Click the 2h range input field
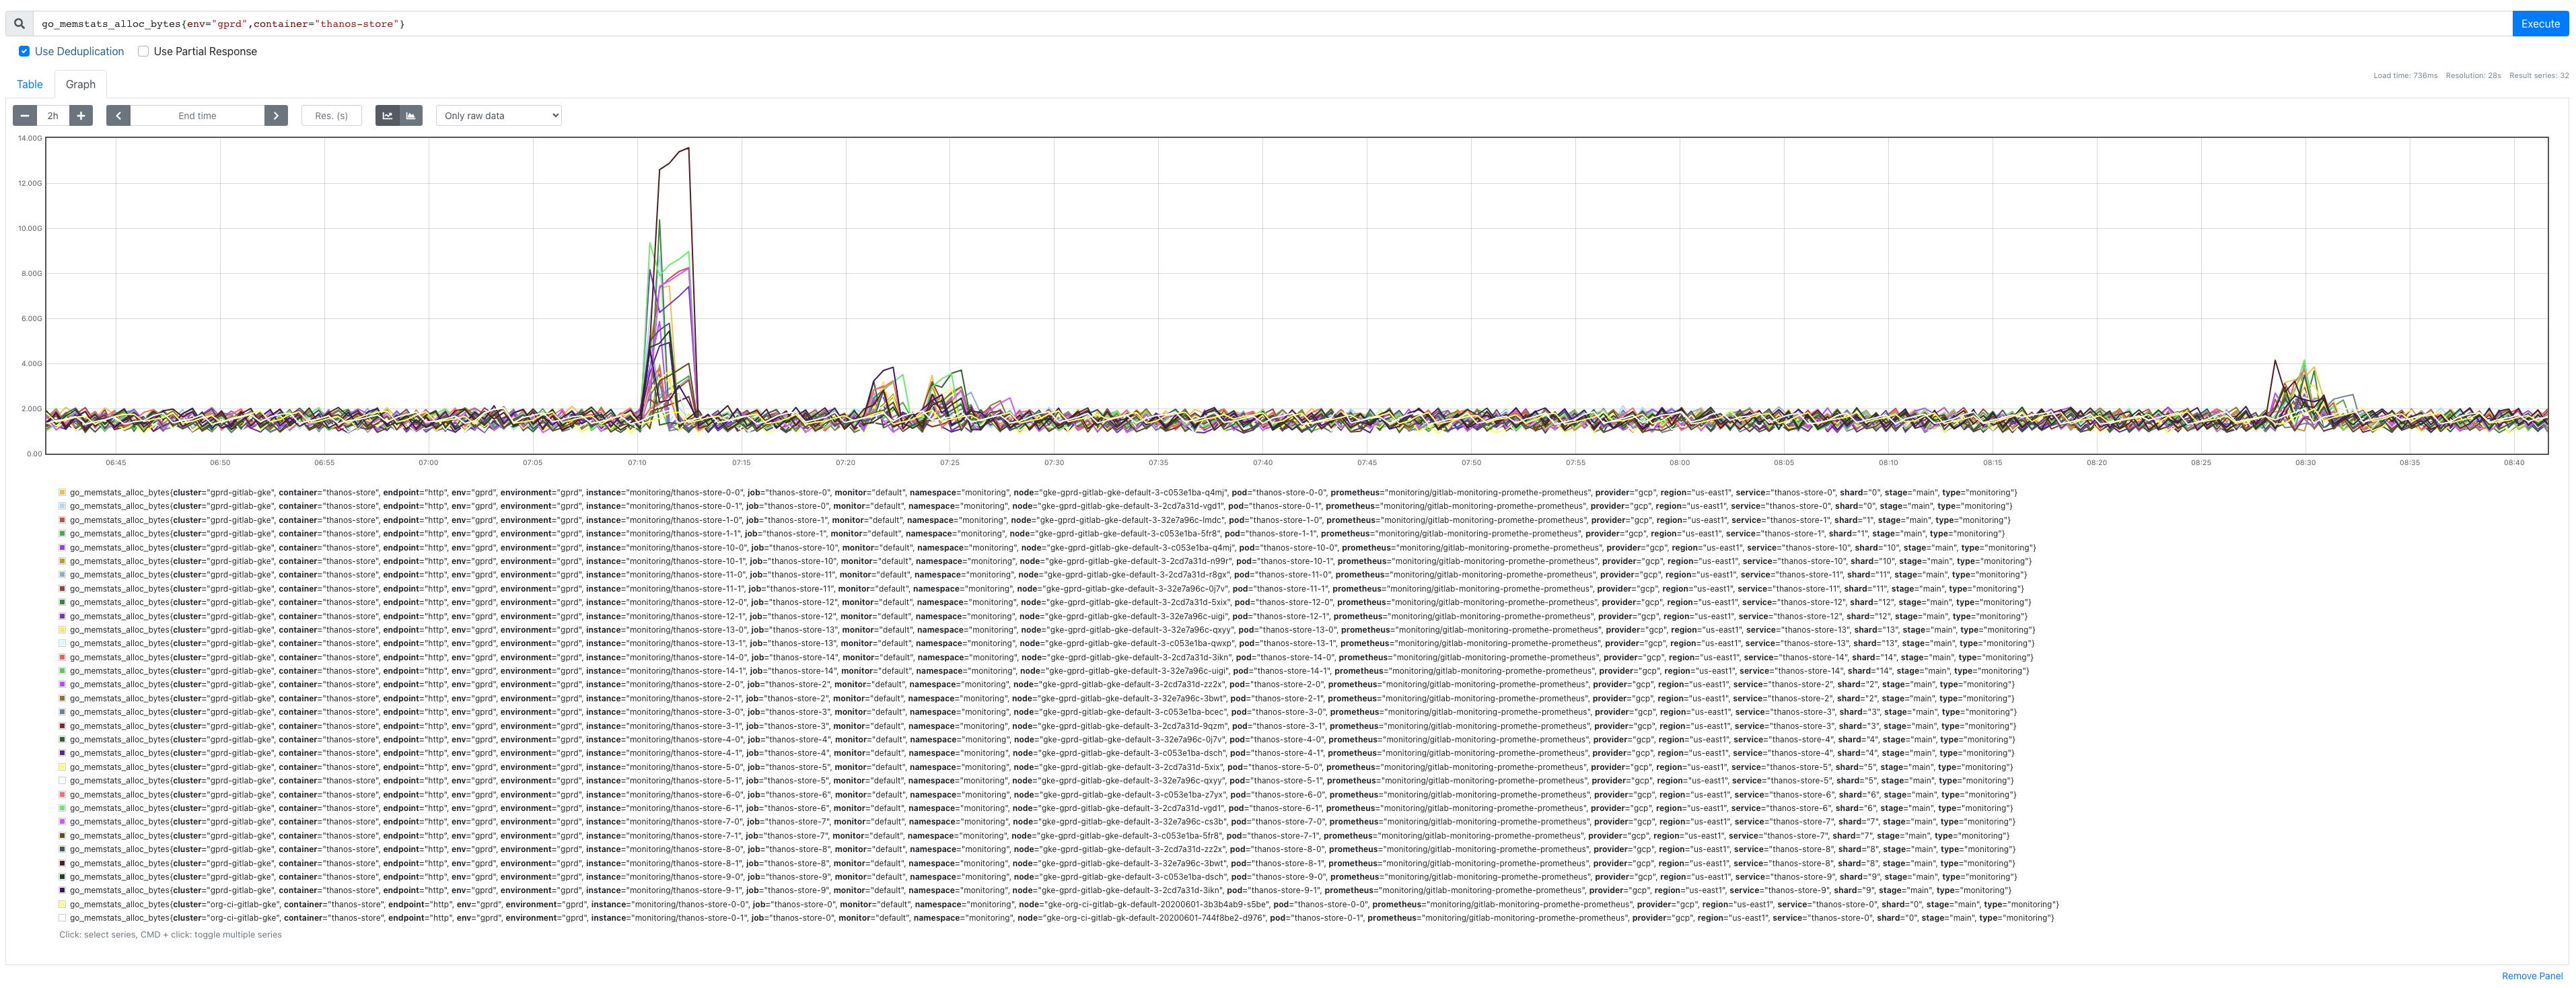The width and height of the screenshot is (2576, 988). pos(53,116)
